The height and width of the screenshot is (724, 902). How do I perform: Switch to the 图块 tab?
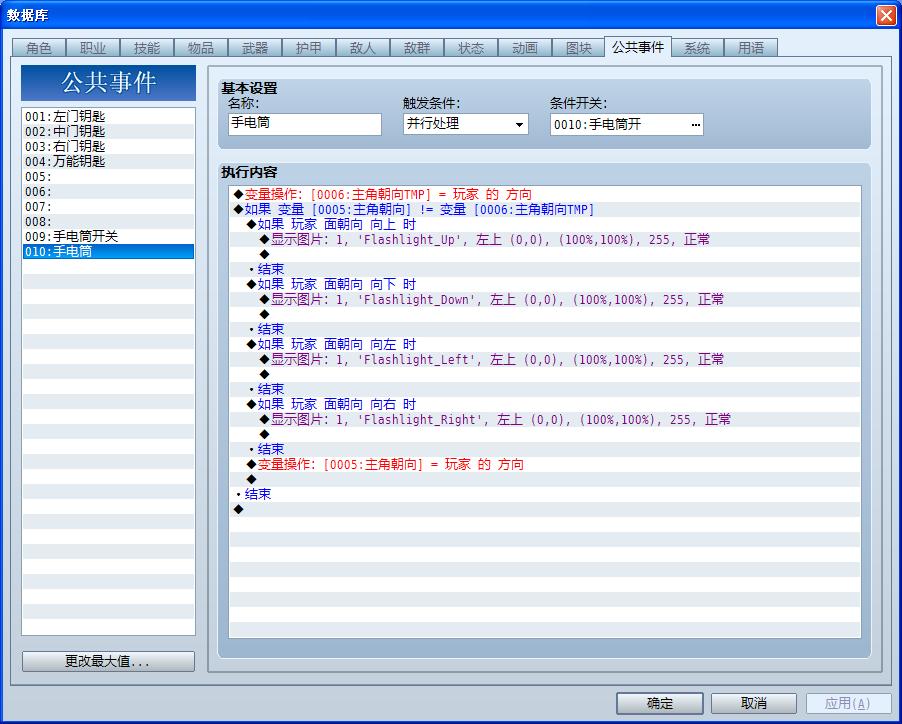(579, 48)
